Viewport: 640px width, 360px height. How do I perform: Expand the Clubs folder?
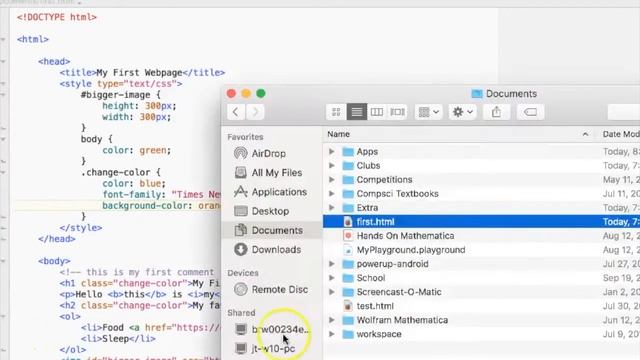coord(331,165)
